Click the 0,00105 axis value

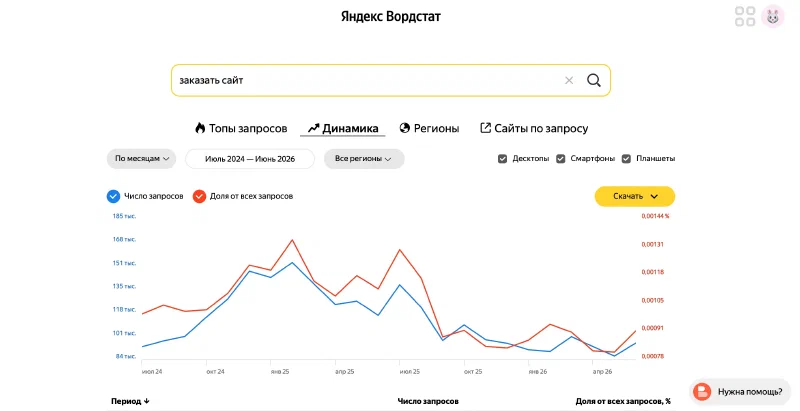click(x=653, y=301)
